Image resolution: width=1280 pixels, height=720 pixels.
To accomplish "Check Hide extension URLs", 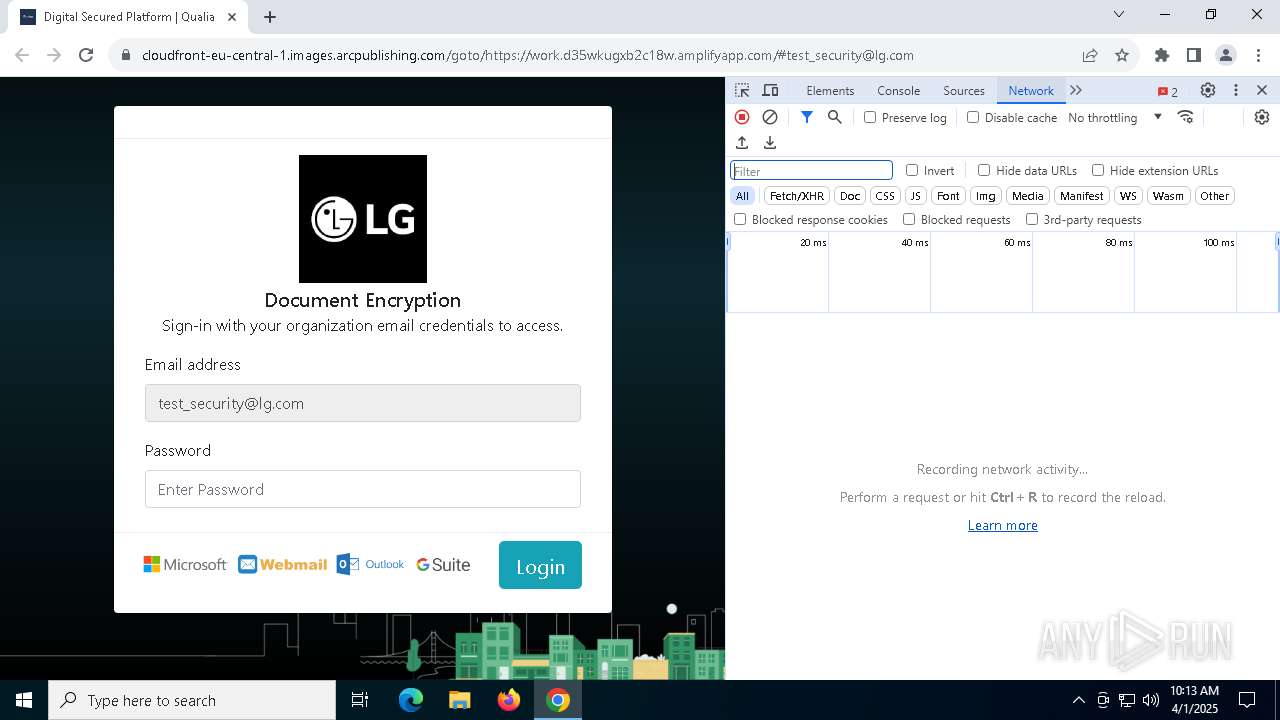I will (x=1098, y=170).
